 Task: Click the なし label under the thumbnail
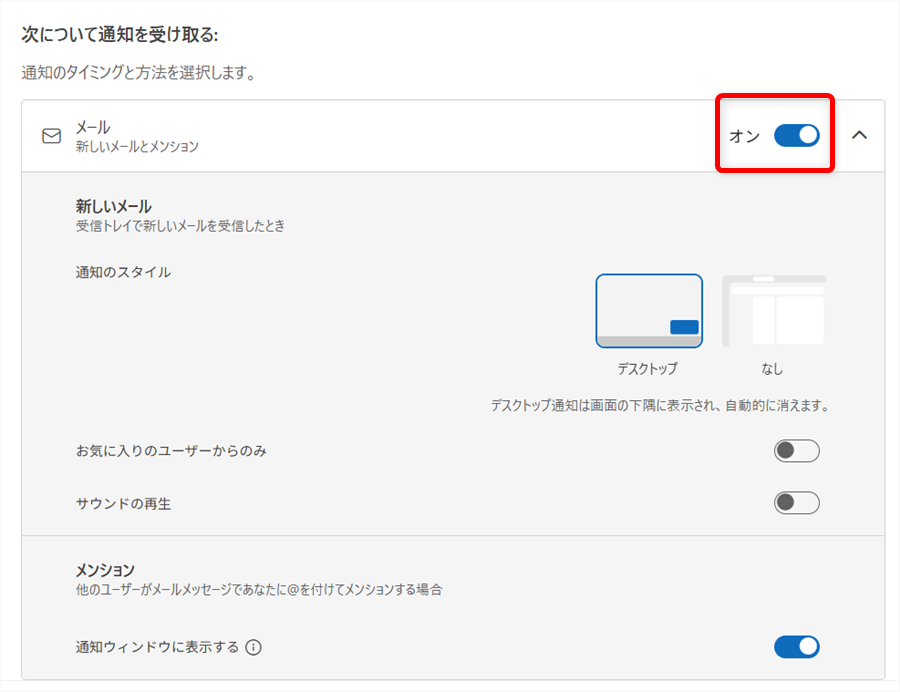click(772, 369)
